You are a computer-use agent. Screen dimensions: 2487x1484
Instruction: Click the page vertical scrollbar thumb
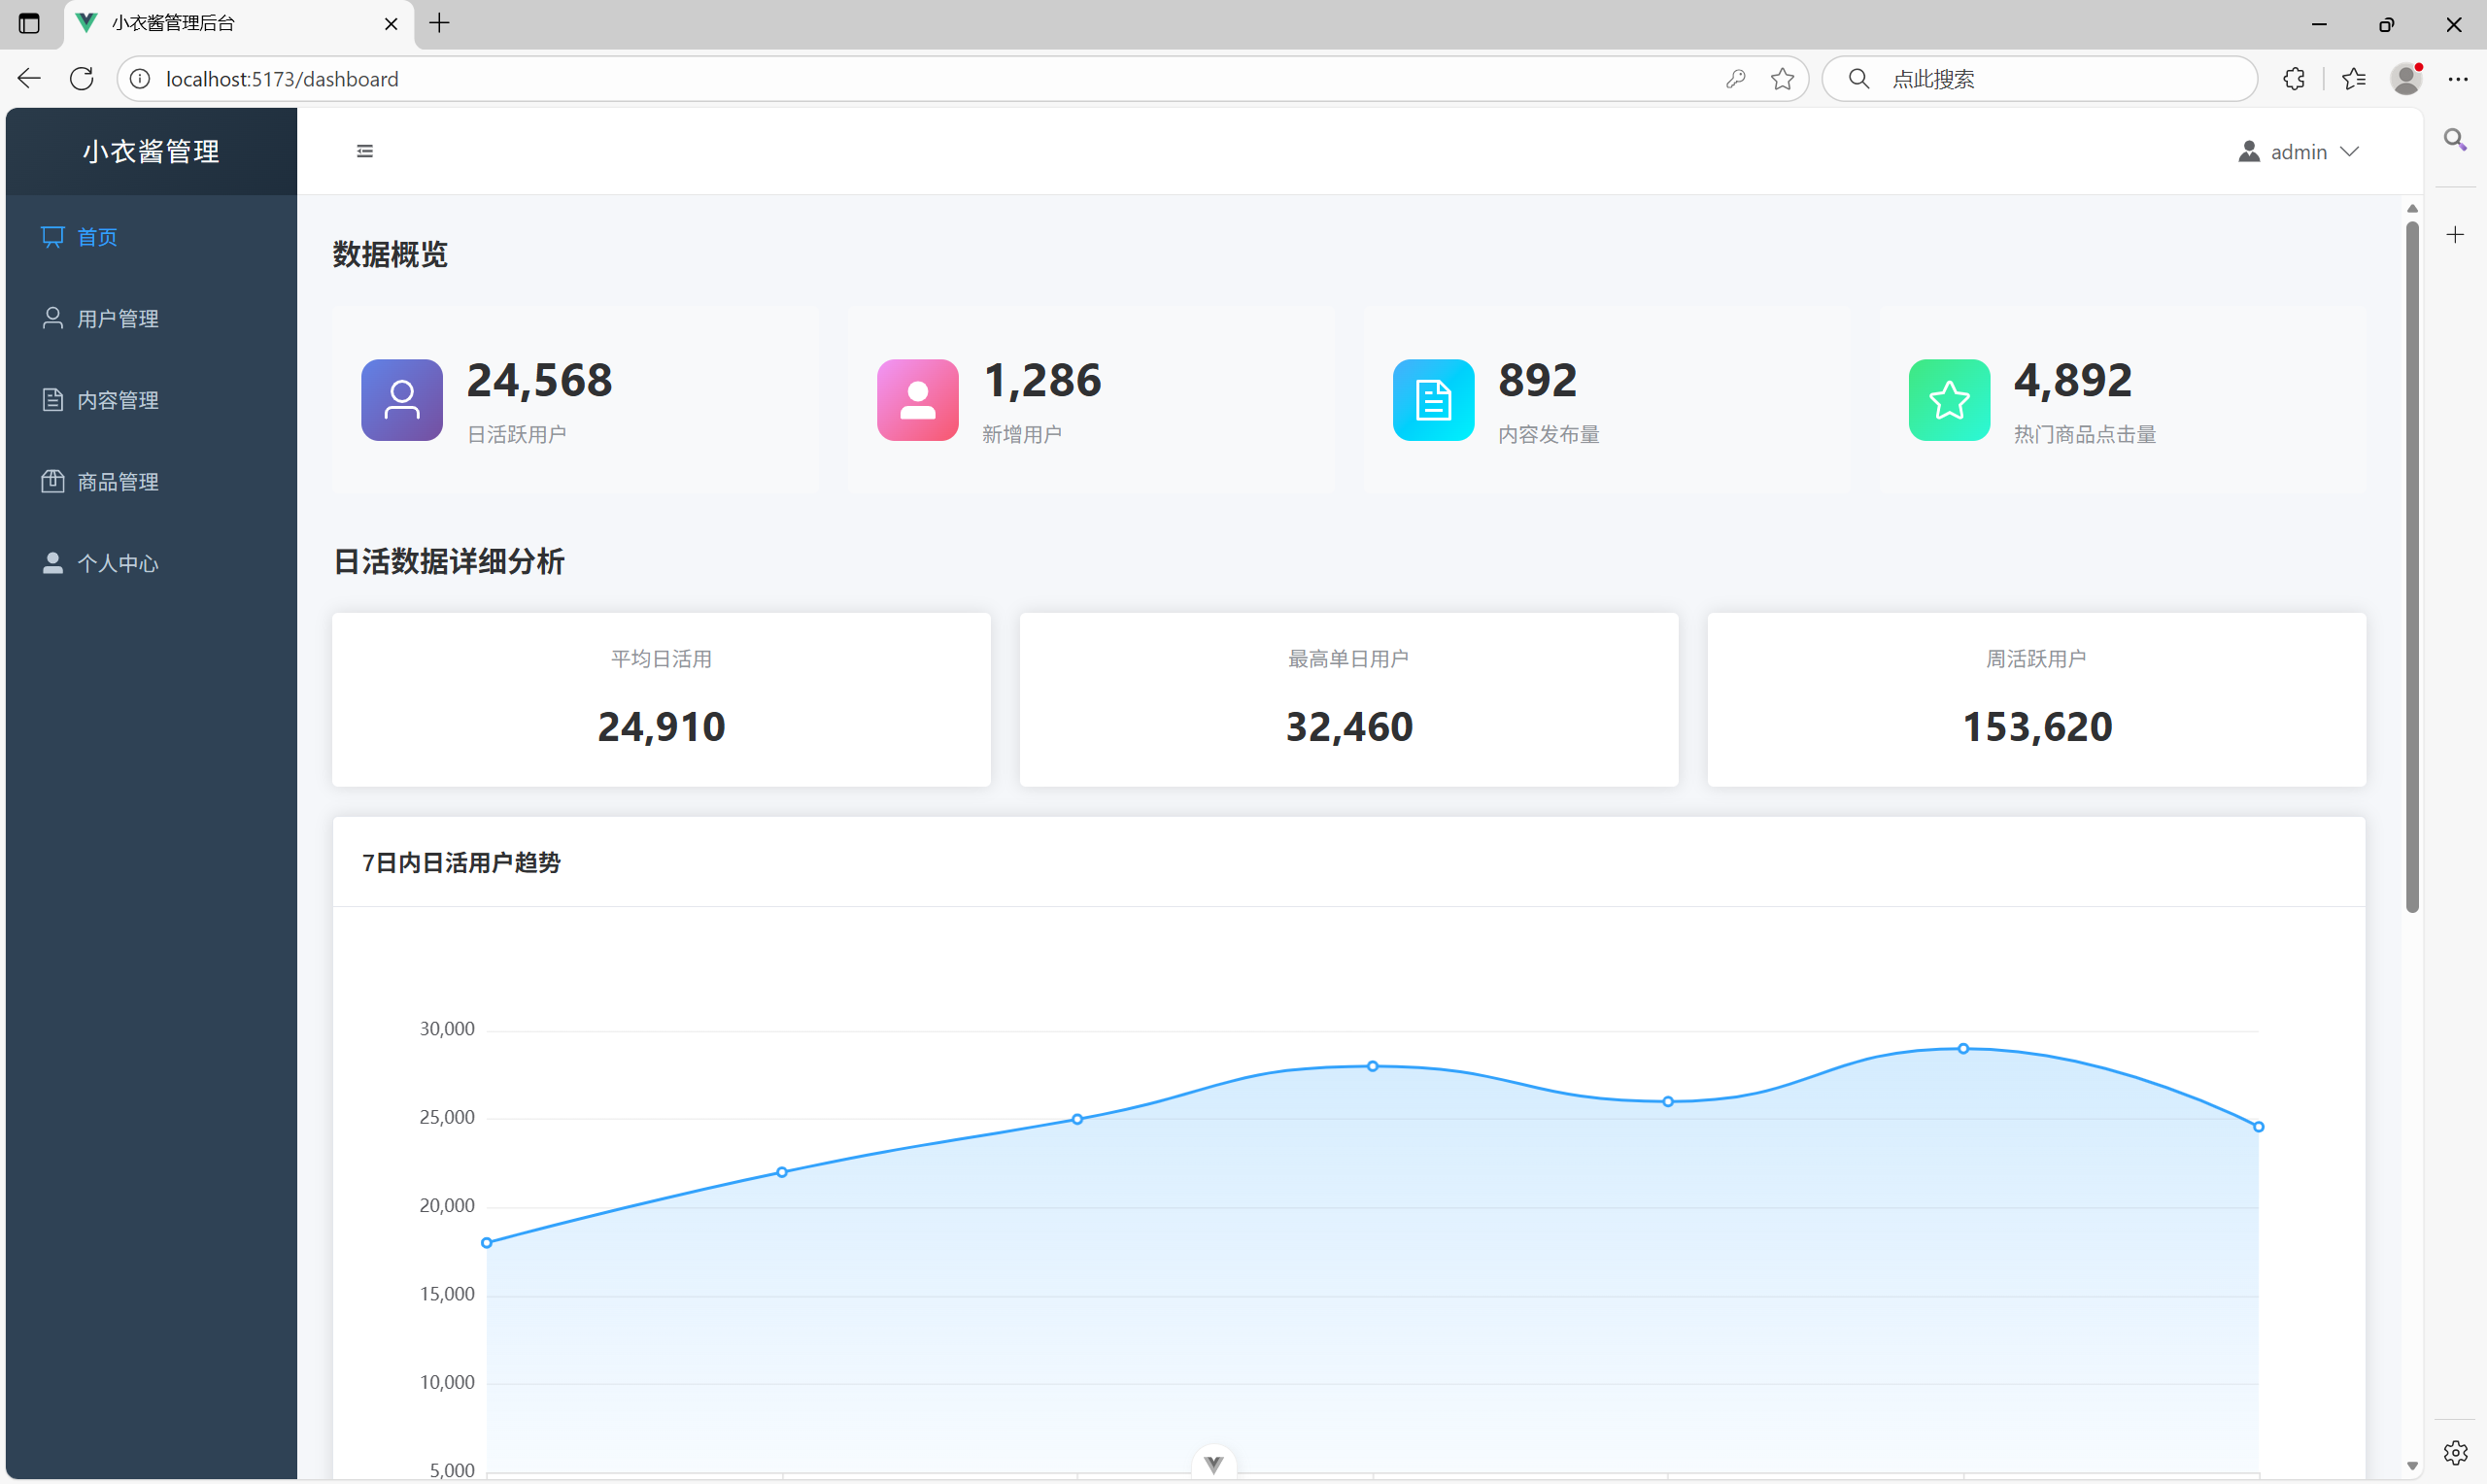coord(2412,565)
